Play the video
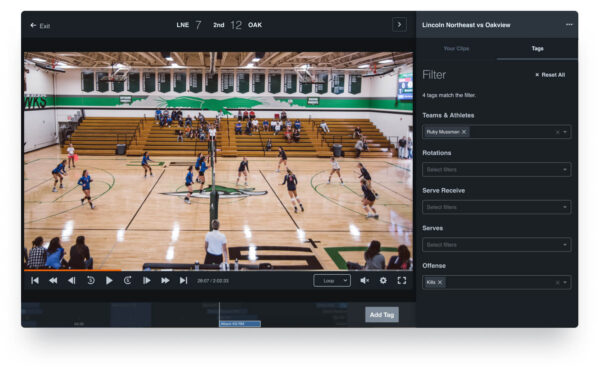The height and width of the screenshot is (375, 600). click(109, 280)
